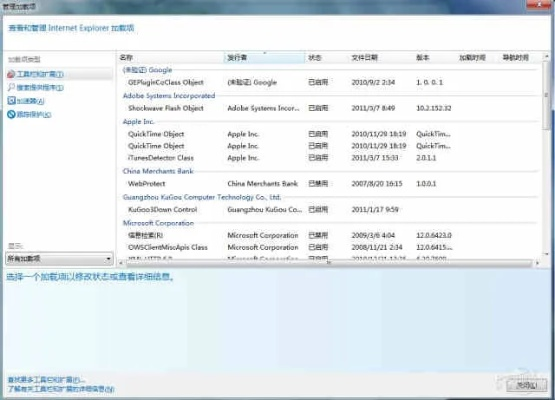
Task: Open 了解有关工具栏和扩展的详细信息(N) link
Action: [61, 389]
